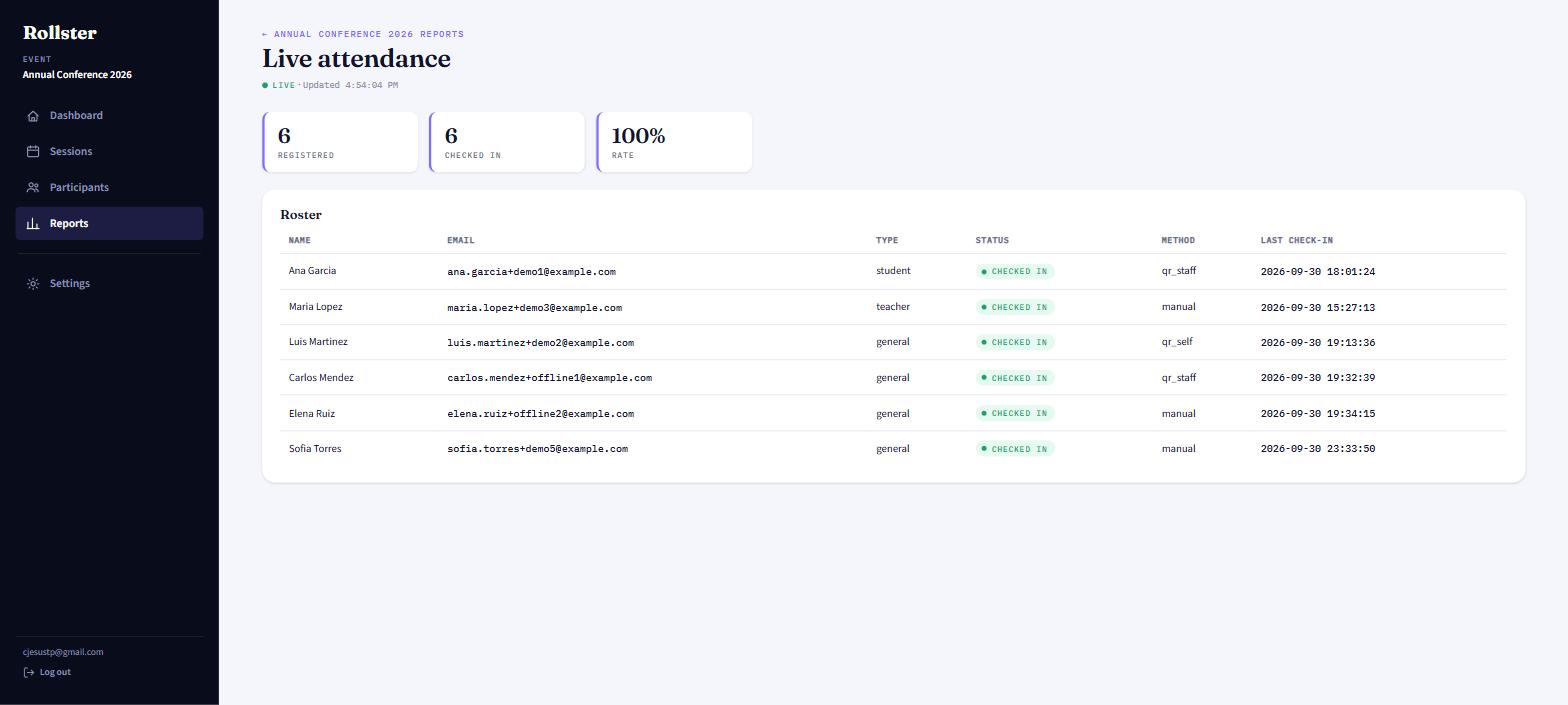1568x705 pixels.
Task: Click email sofia.torres+demo5@example.com
Action: [x=538, y=449]
